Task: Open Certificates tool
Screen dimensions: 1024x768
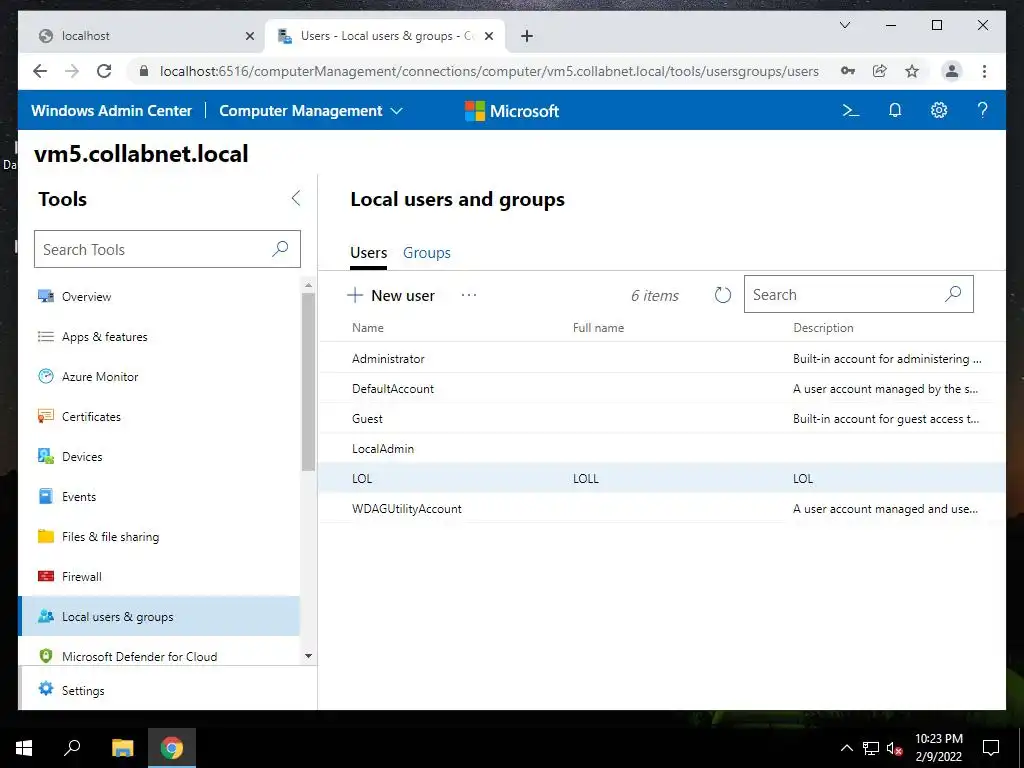Action: coord(160,417)
